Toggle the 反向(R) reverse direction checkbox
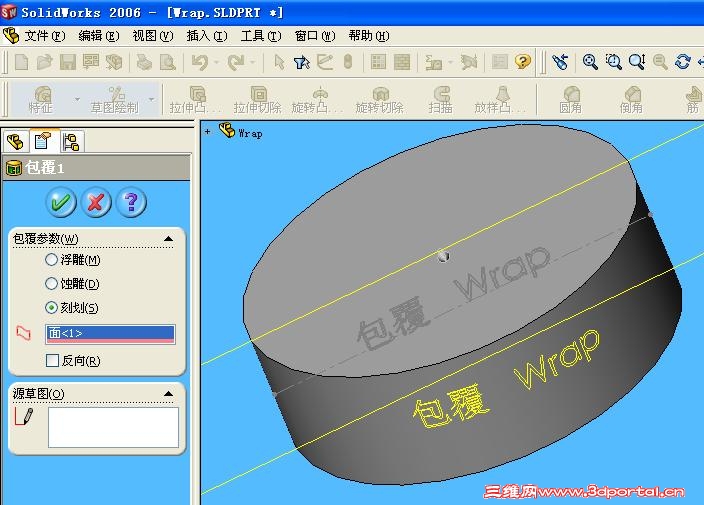Screen dimensions: 704x505 (x=53, y=360)
